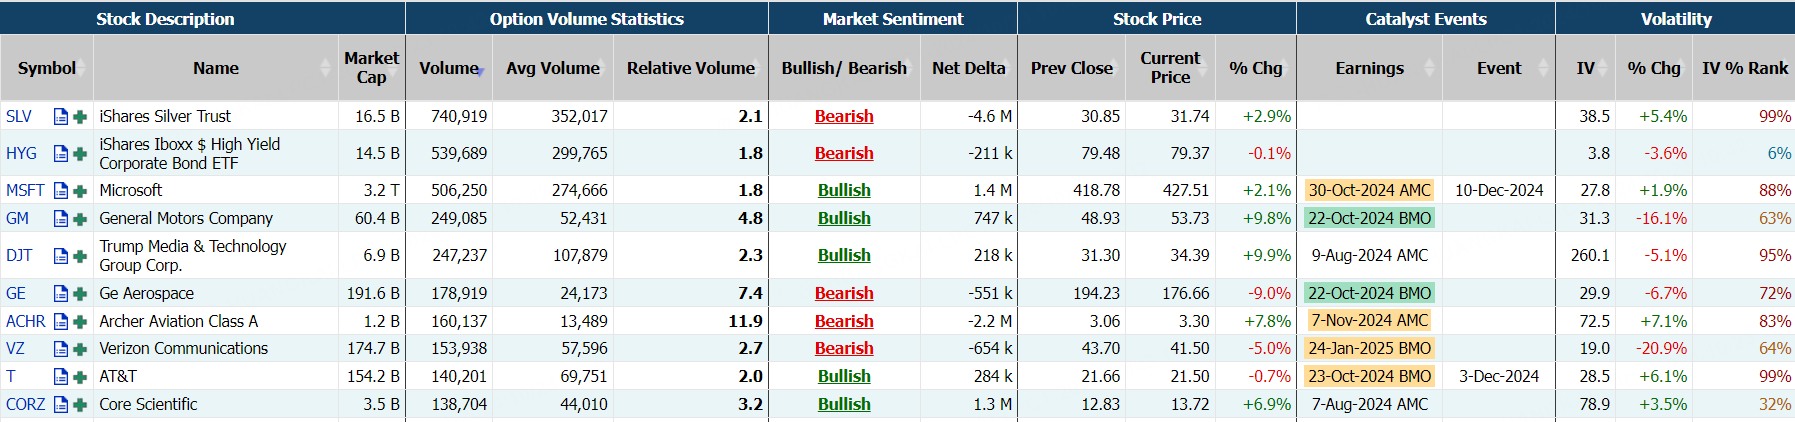Open the document icon next to ACHR
The image size is (1795, 422).
61,322
